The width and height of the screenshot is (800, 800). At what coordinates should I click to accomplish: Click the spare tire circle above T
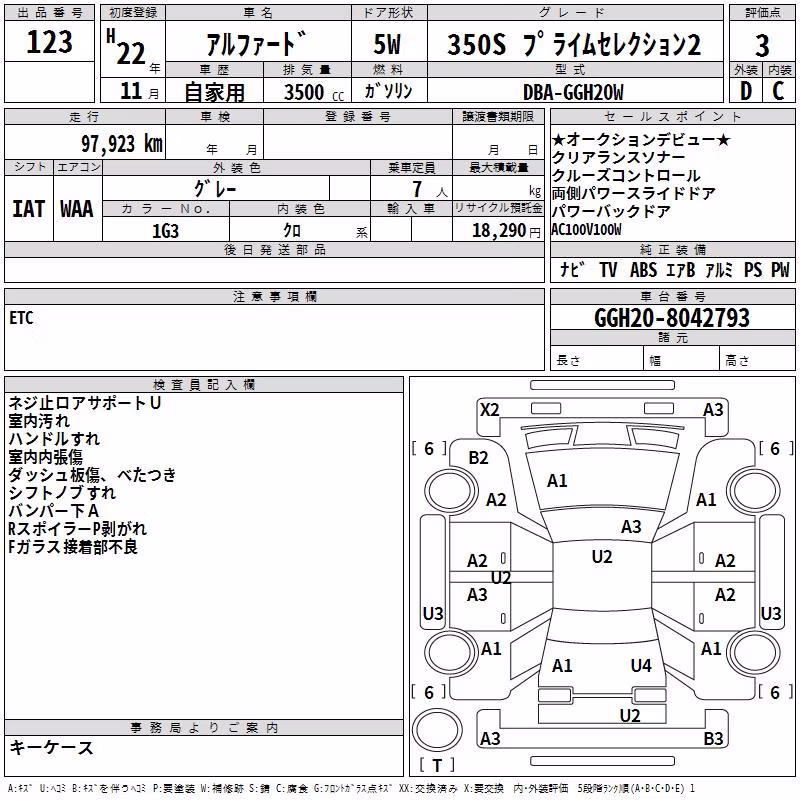(x=437, y=730)
